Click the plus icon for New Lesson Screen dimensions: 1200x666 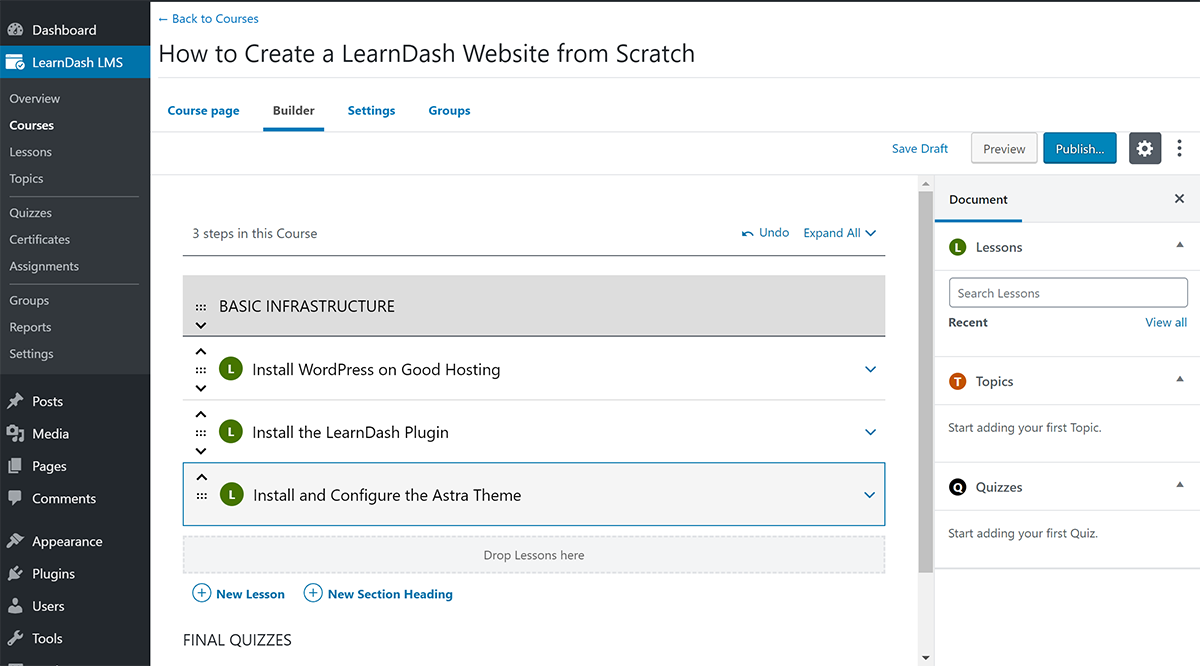pyautogui.click(x=201, y=593)
